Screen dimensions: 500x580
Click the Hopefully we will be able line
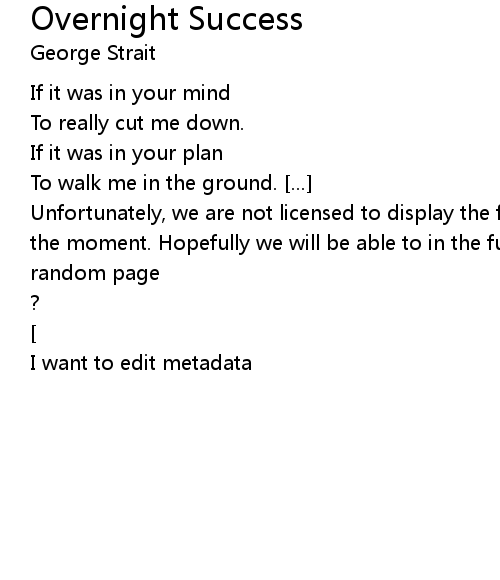[x=329, y=243]
